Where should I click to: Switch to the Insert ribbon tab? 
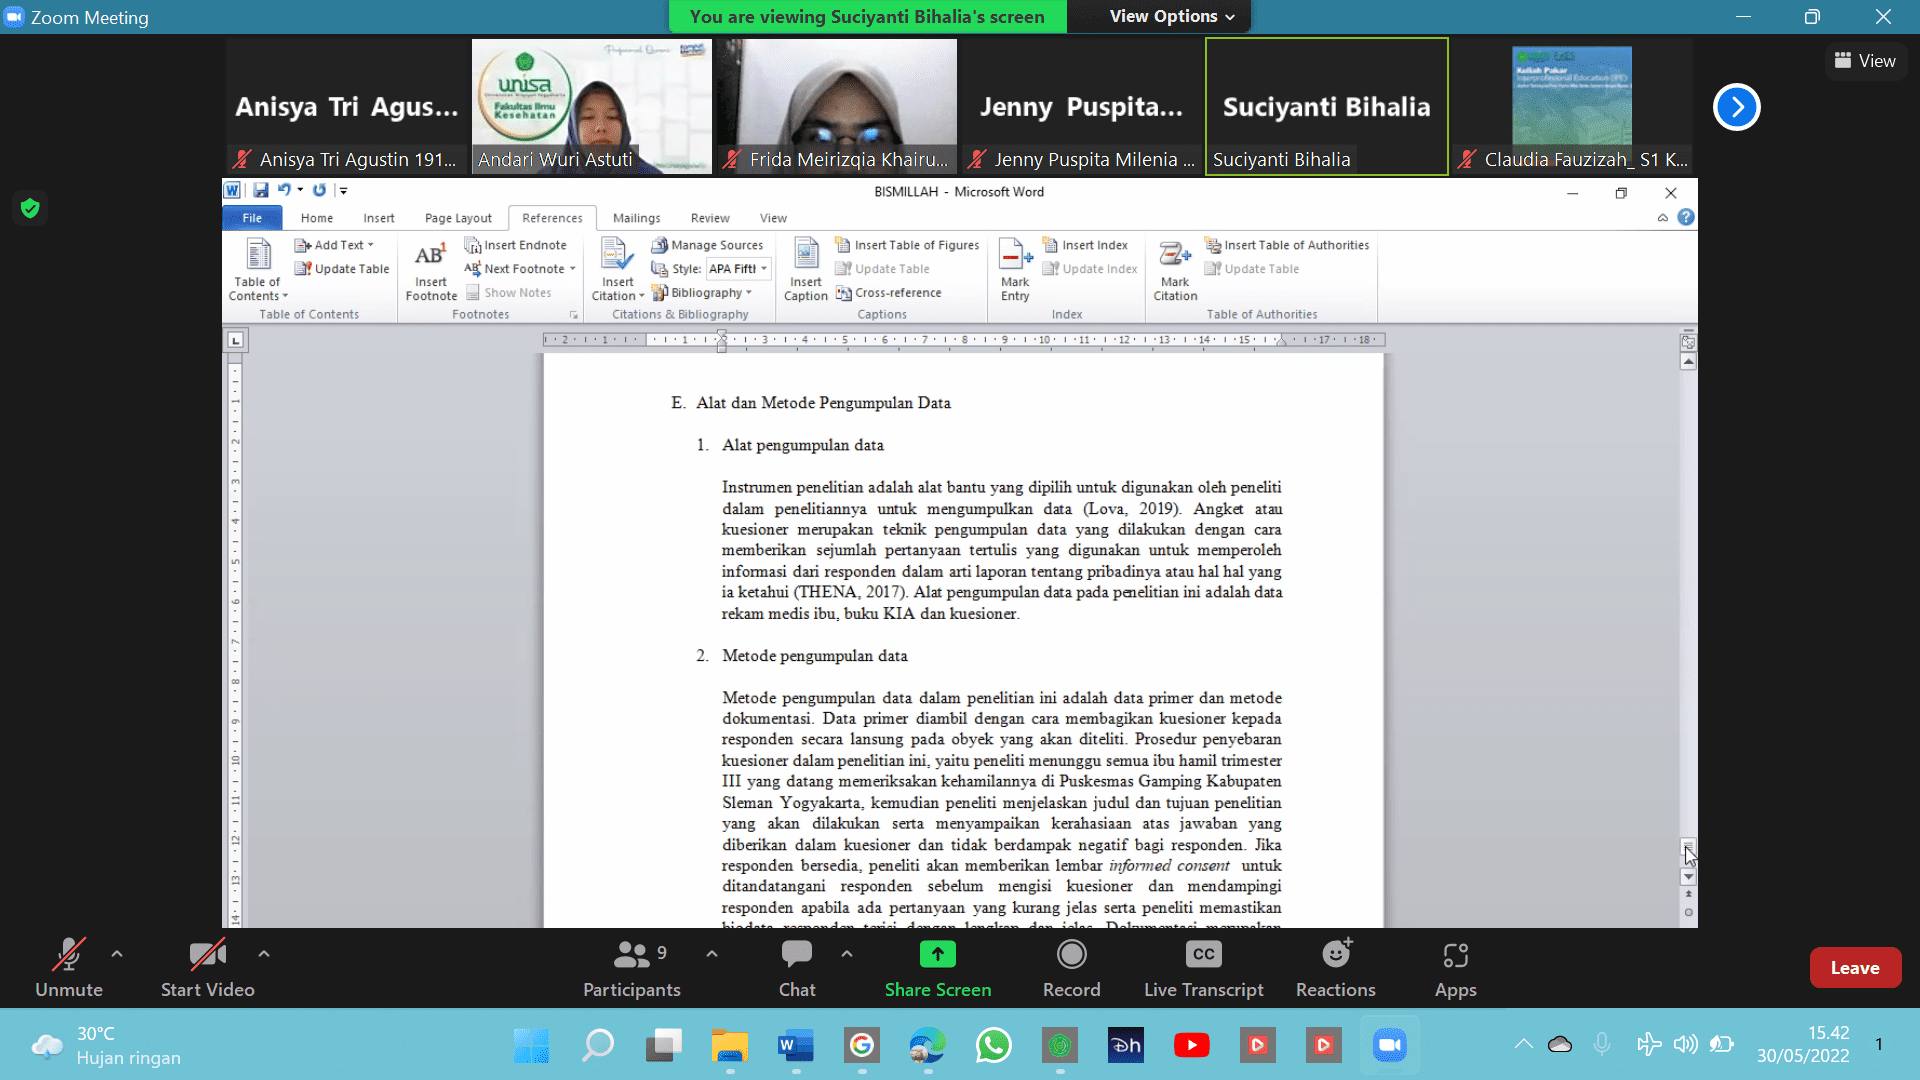[379, 218]
